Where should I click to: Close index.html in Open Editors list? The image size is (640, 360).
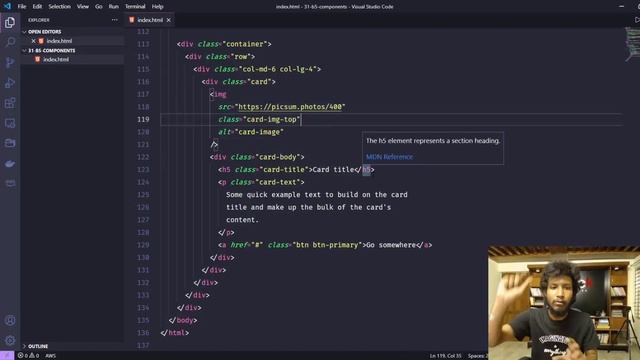(33, 41)
